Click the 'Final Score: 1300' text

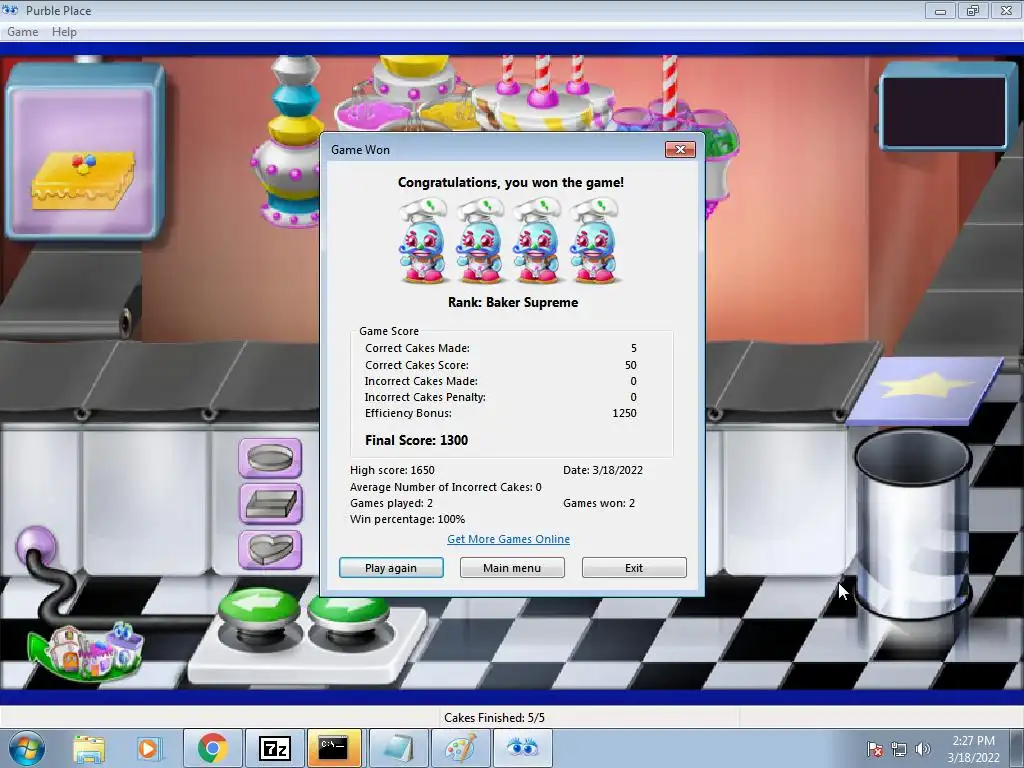[x=416, y=440]
